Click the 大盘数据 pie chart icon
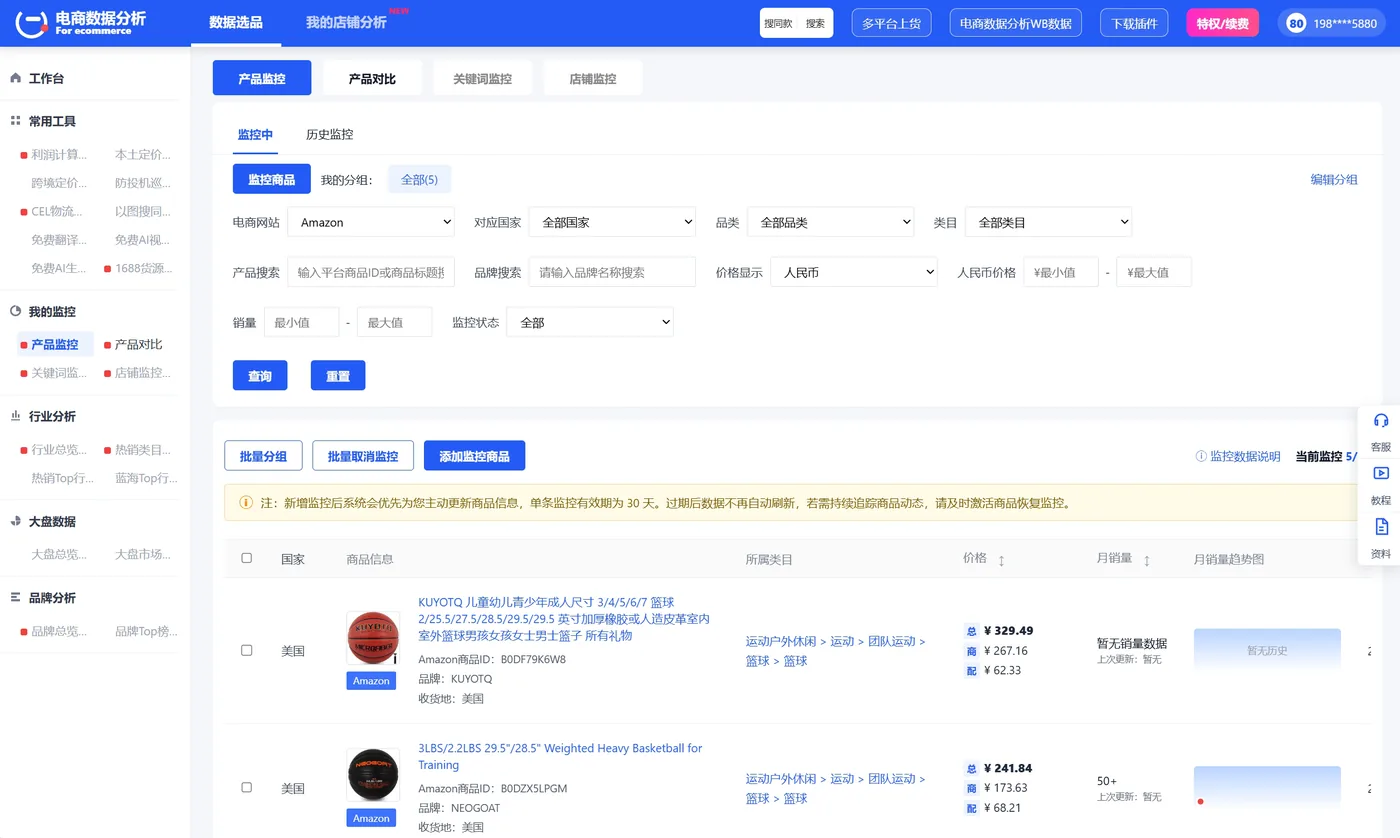Screen dimensions: 1400x838 15,522
